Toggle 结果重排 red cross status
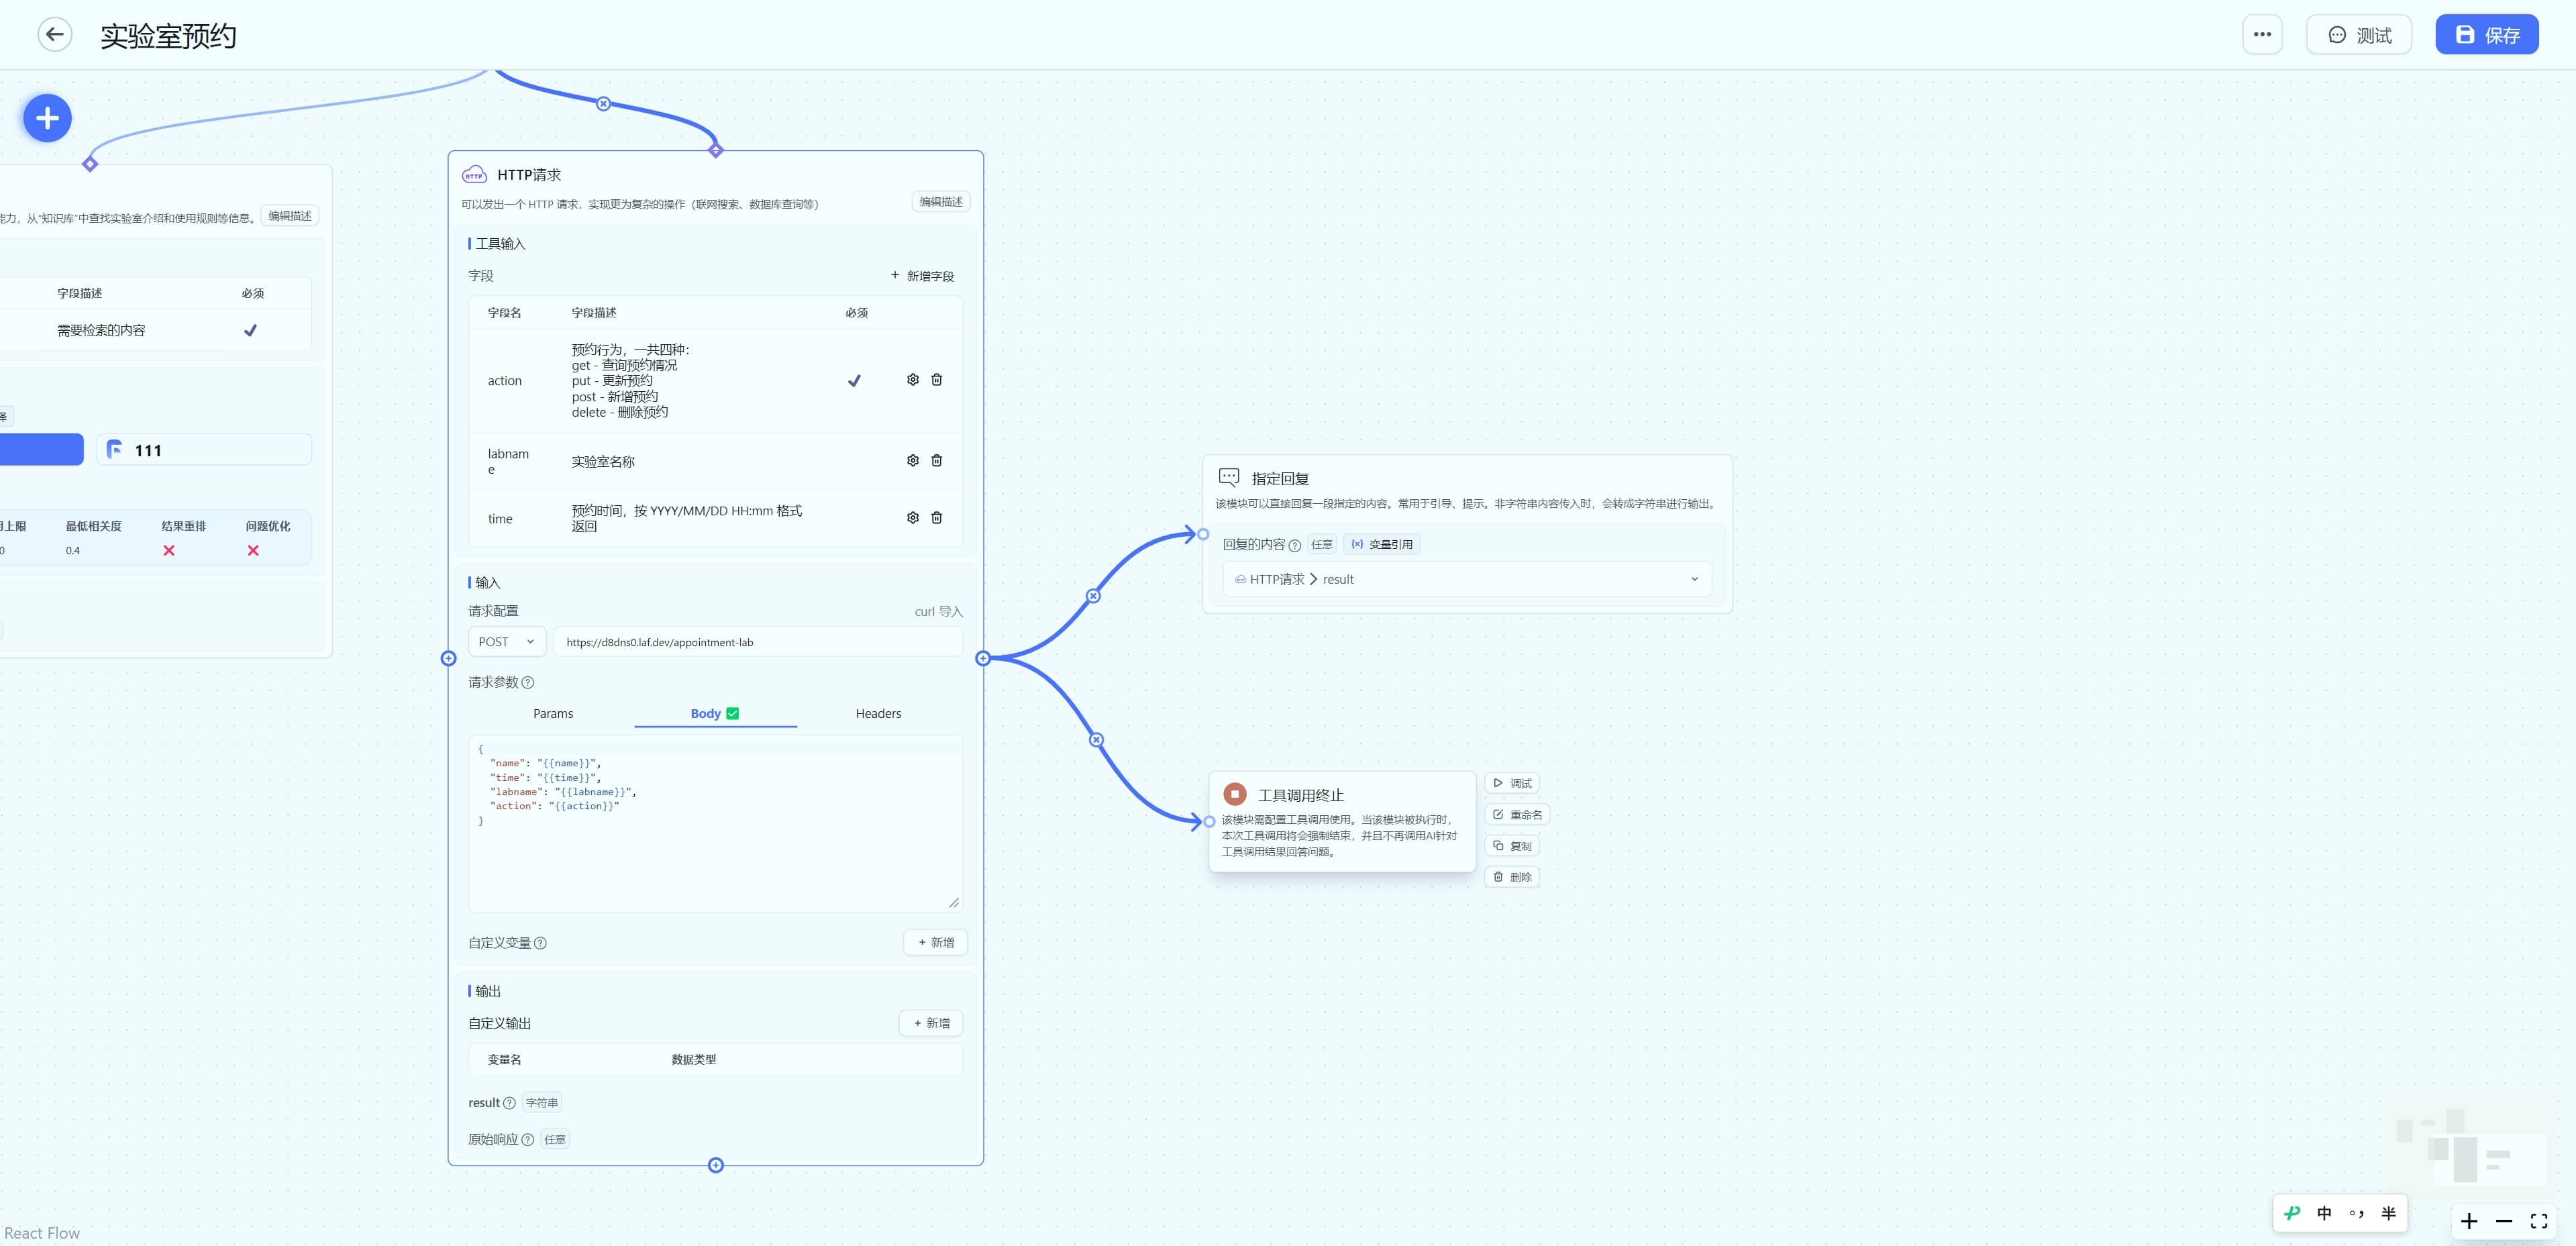2576x1246 pixels. click(169, 551)
